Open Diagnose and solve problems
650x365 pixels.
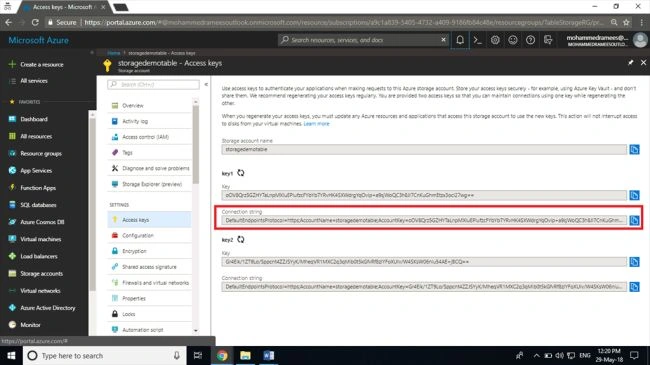coord(149,168)
